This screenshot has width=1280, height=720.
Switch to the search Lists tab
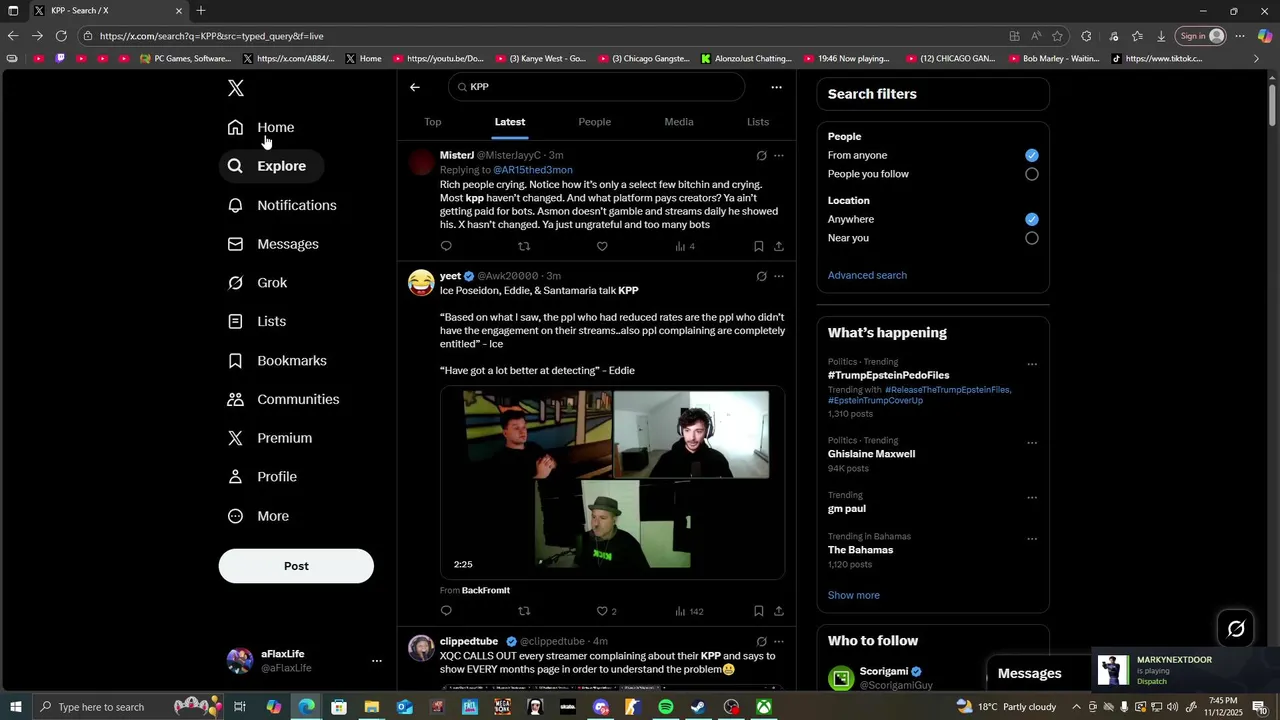(x=758, y=122)
